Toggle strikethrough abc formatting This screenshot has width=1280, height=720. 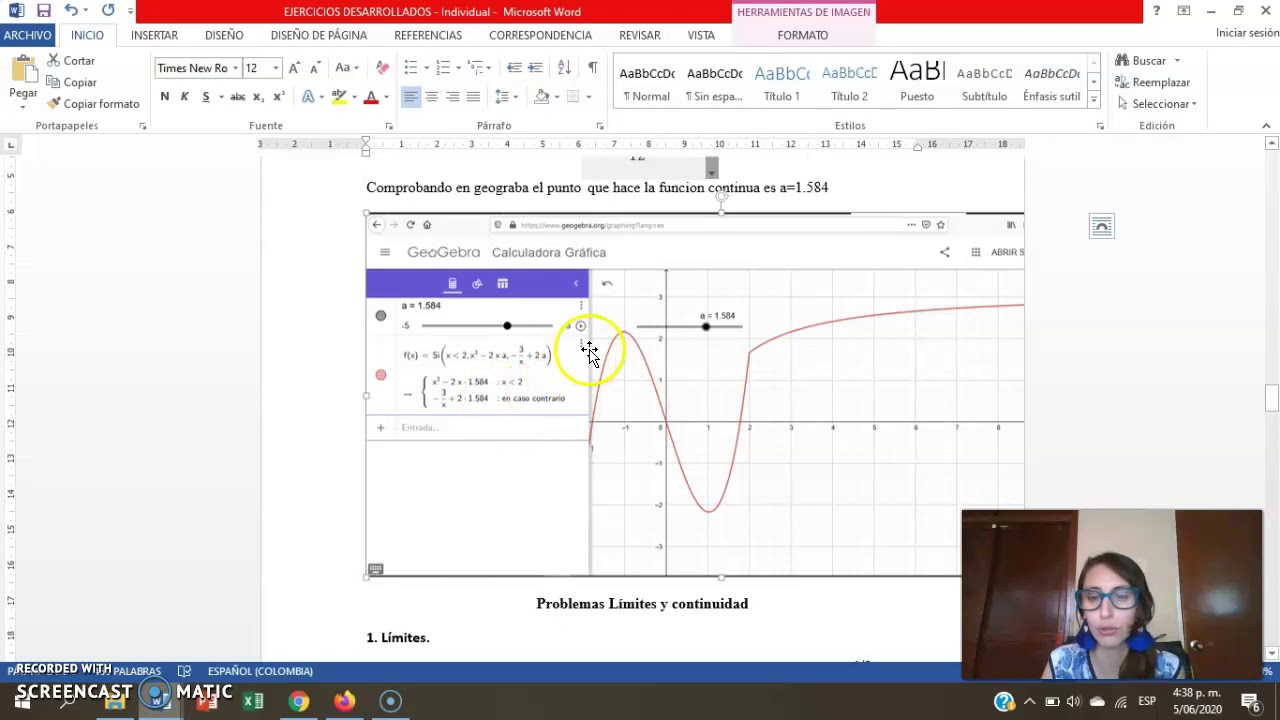[238, 97]
